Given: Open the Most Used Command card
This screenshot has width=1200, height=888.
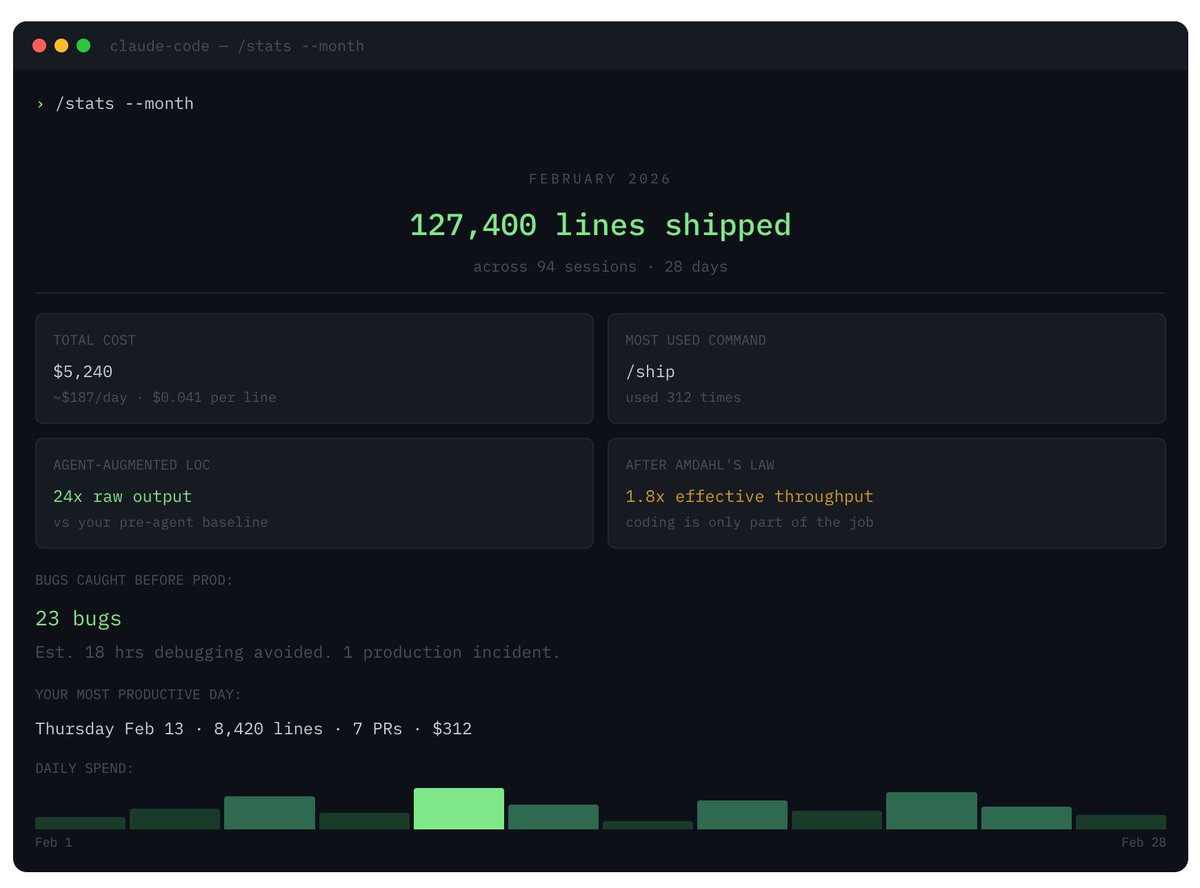Looking at the screenshot, I should point(886,368).
